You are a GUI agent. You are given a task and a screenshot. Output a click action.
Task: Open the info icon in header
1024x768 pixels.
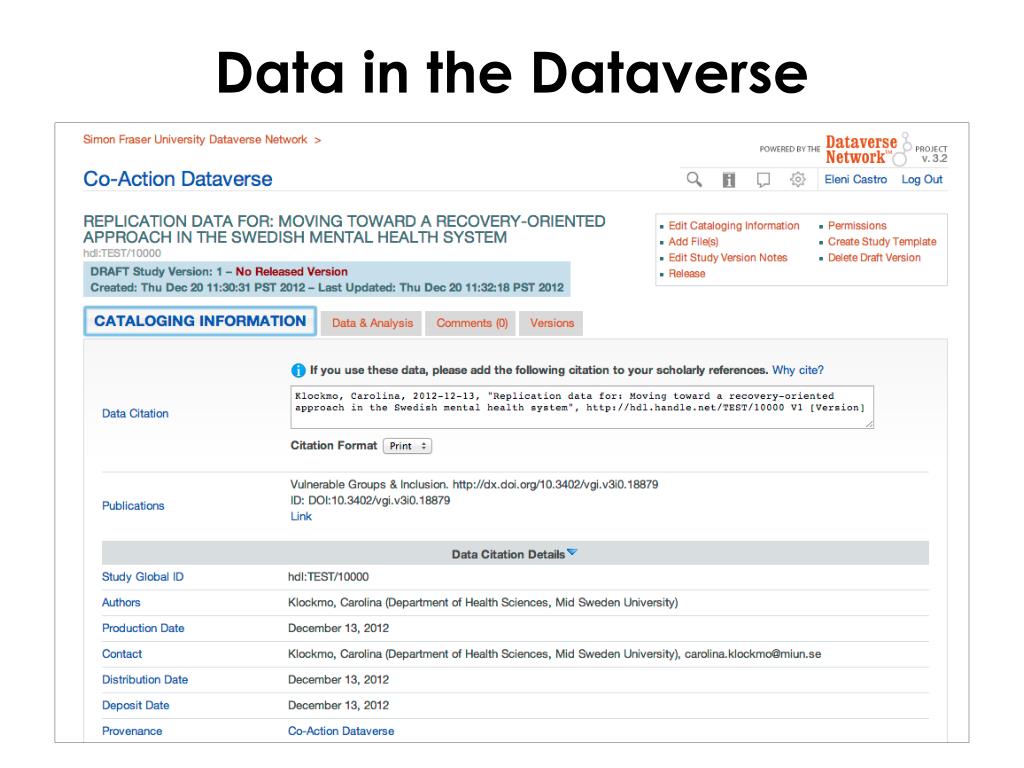point(729,180)
